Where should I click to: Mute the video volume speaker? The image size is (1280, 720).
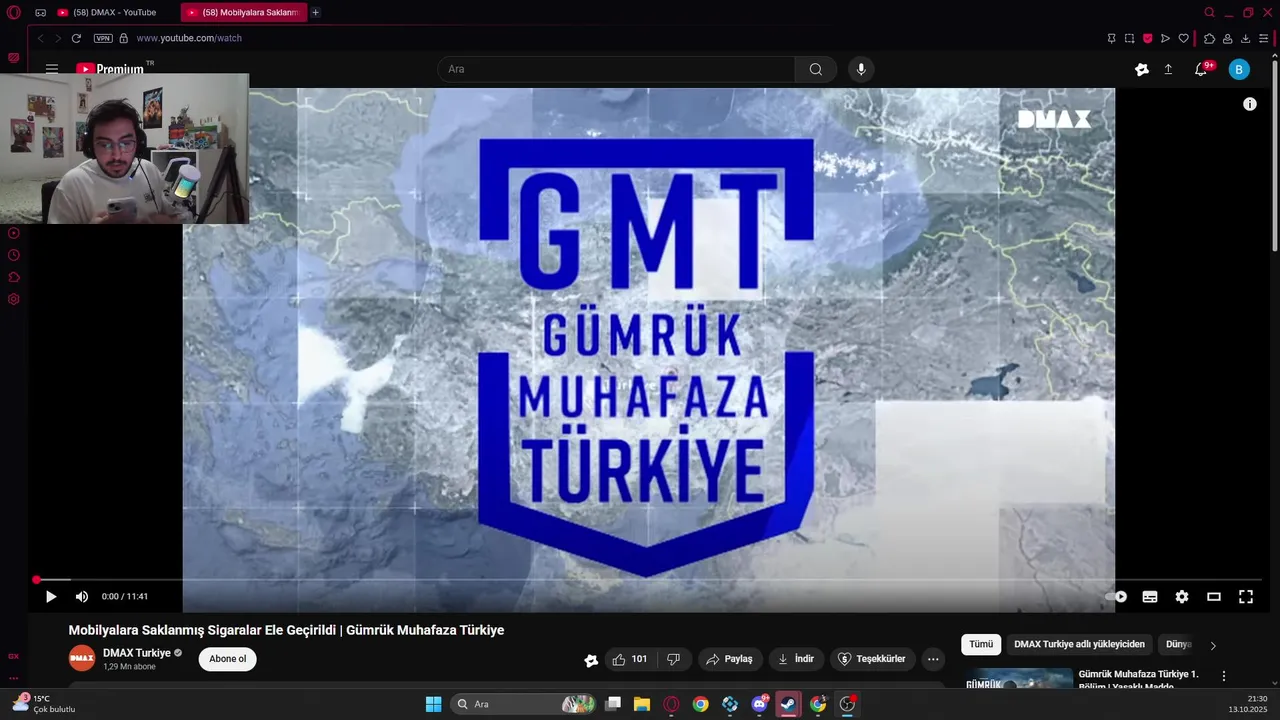click(x=82, y=597)
